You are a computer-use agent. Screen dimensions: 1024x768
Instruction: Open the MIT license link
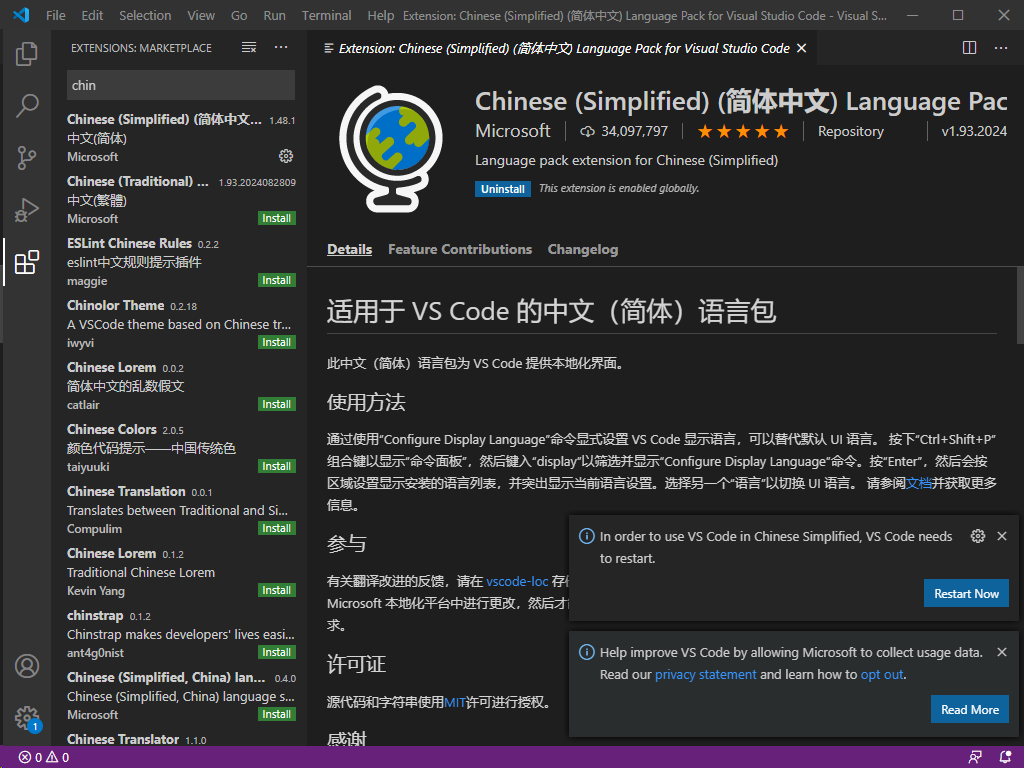click(455, 702)
